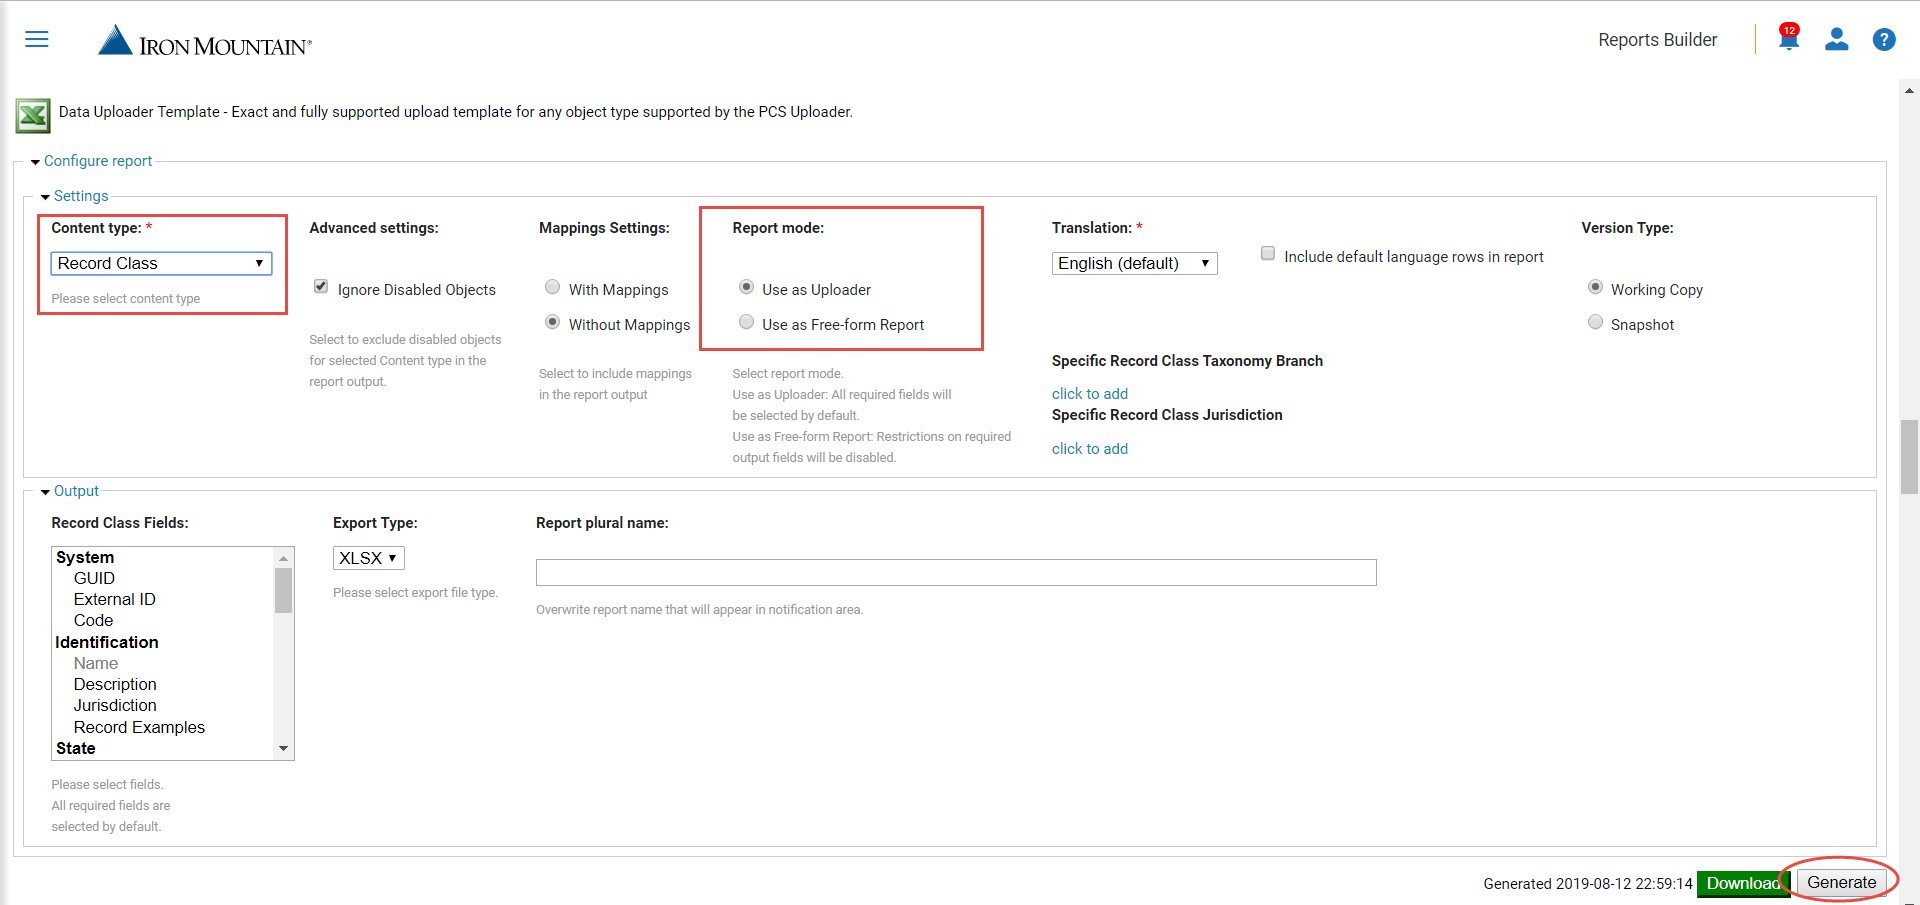Open the hamburger navigation menu
Viewport: 1920px width, 905px height.
pyautogui.click(x=37, y=40)
